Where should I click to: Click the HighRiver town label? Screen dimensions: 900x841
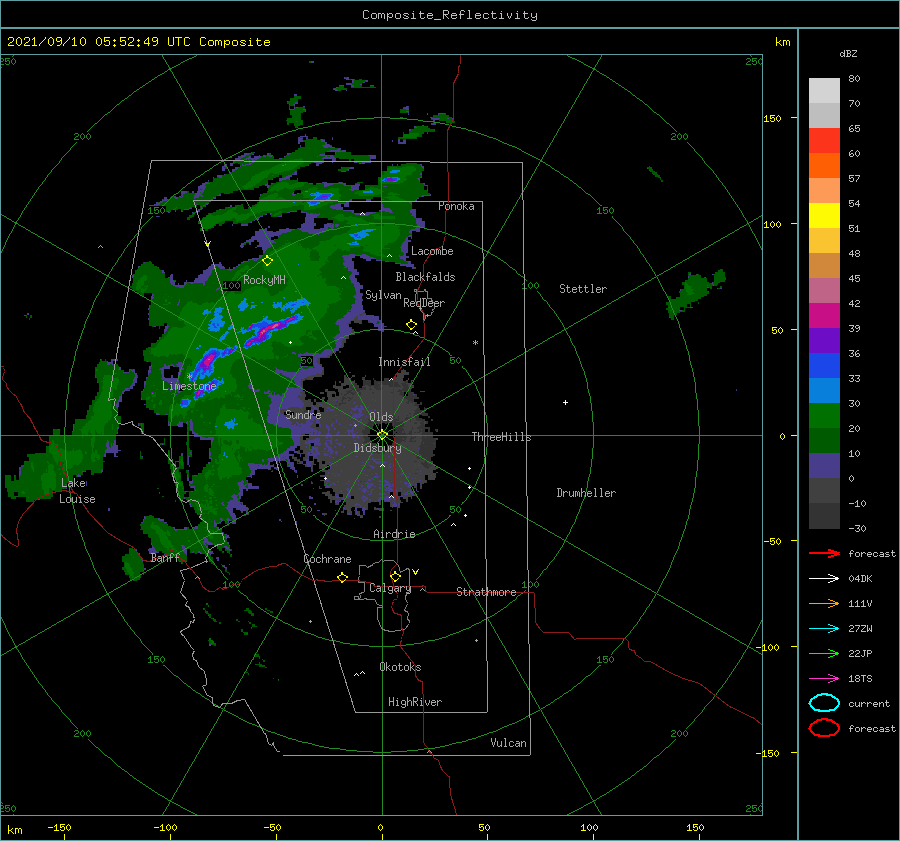[x=415, y=702]
